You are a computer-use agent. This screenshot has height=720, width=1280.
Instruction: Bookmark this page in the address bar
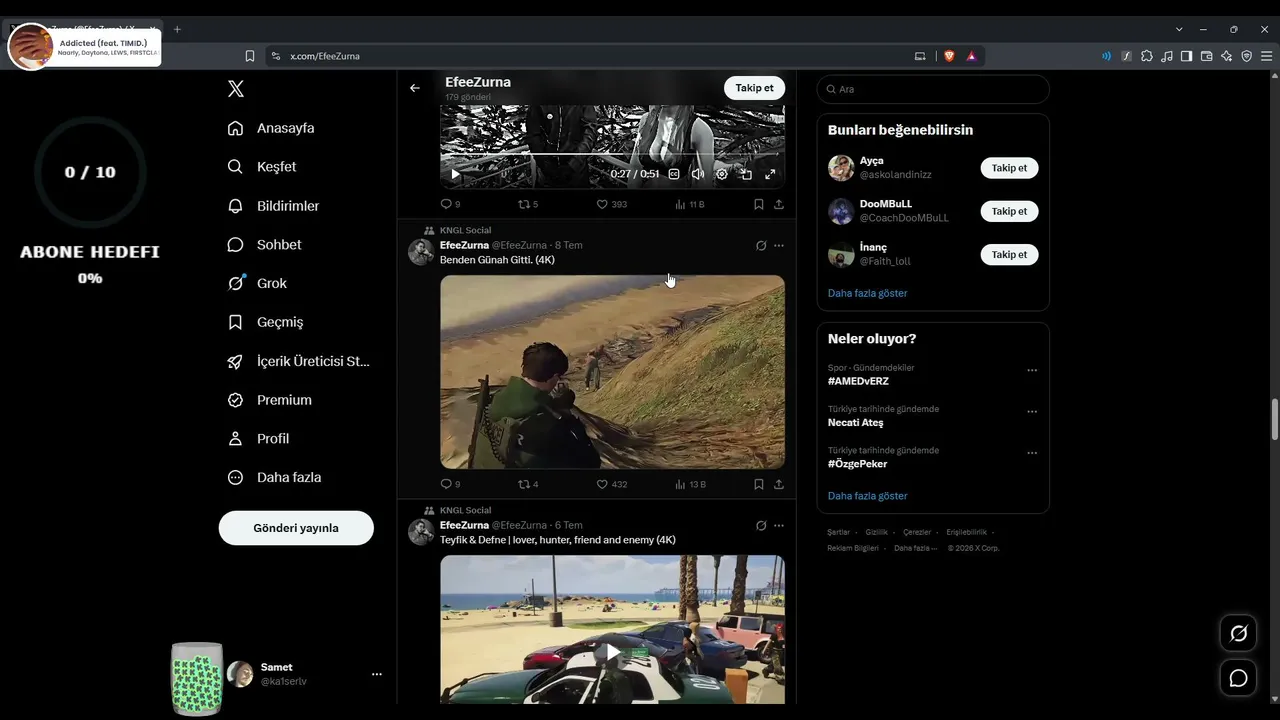250,56
